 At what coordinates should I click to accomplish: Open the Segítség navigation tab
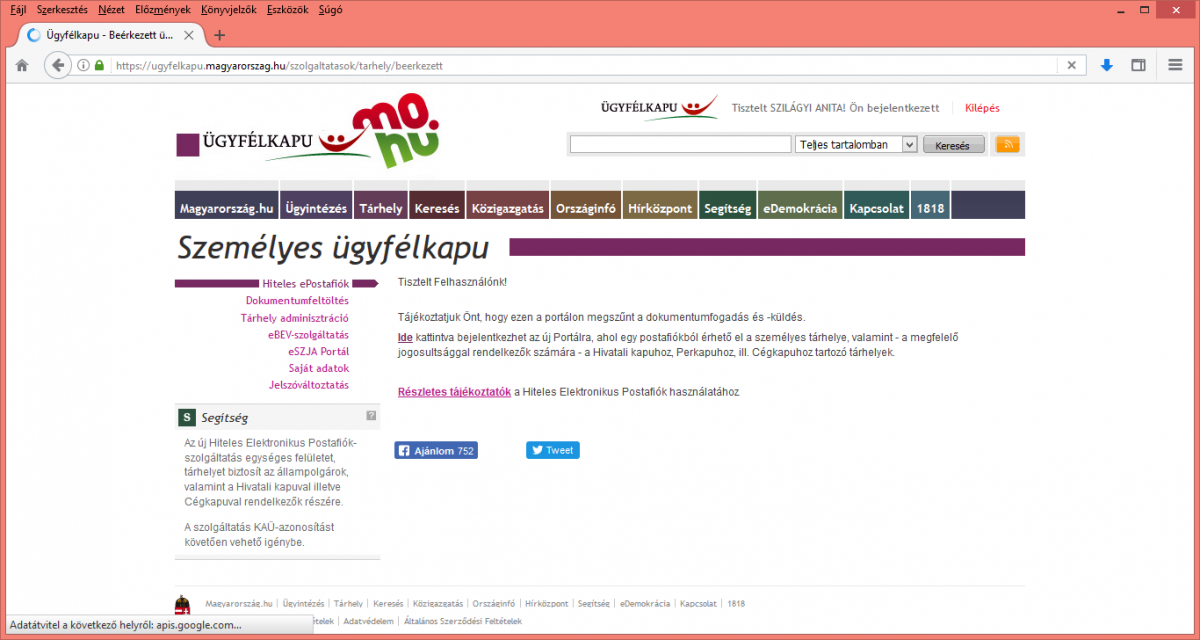pos(727,204)
